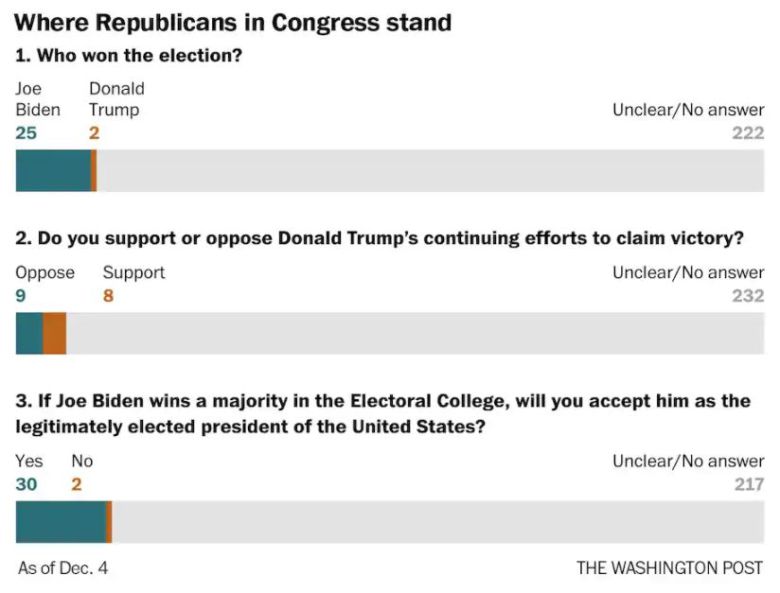The height and width of the screenshot is (593, 780).
Task: Select the Electoral College question heading
Action: point(382,413)
